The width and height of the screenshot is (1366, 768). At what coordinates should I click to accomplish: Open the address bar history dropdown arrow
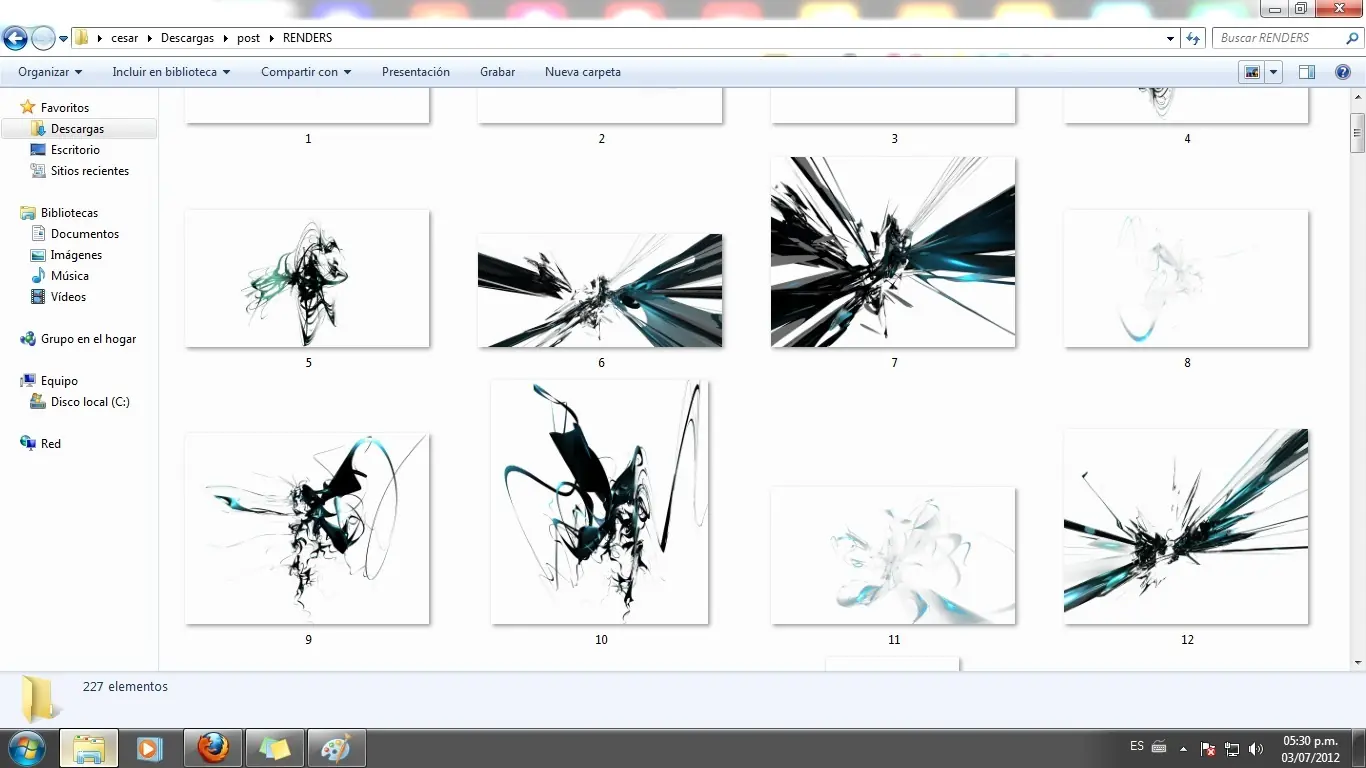point(1171,38)
